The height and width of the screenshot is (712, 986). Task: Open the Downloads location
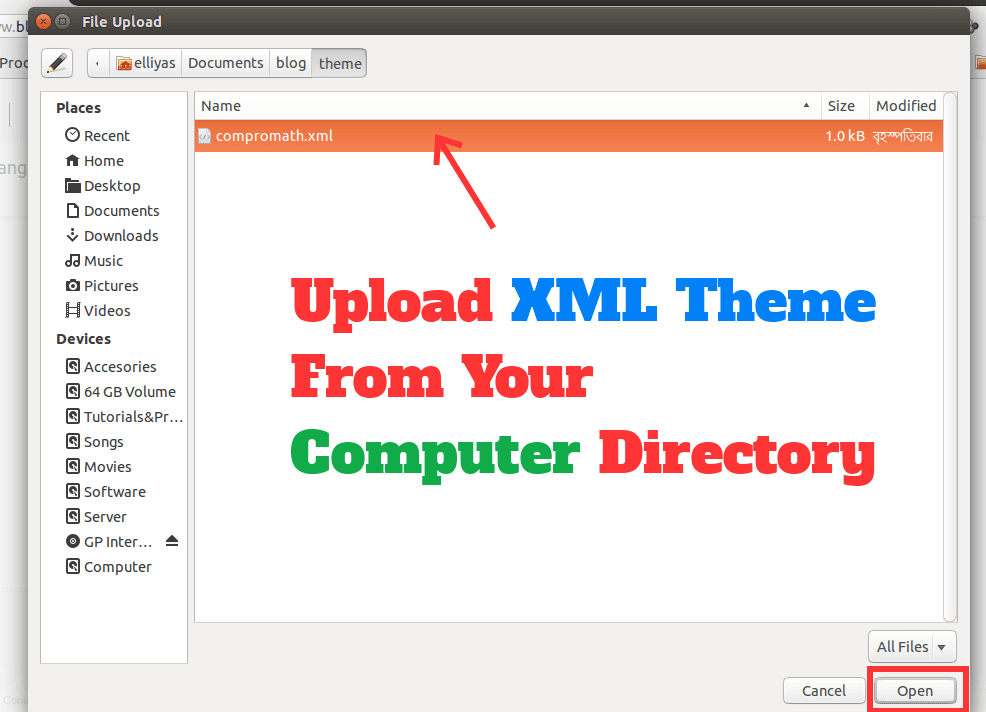point(120,235)
